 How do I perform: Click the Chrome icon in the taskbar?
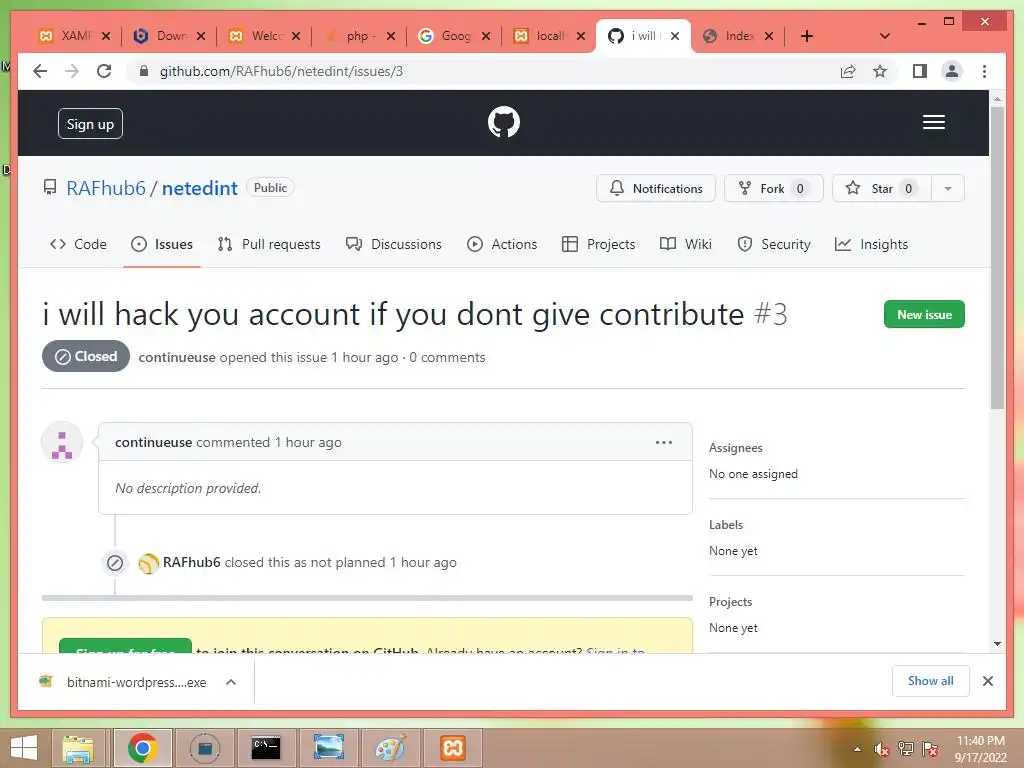142,748
